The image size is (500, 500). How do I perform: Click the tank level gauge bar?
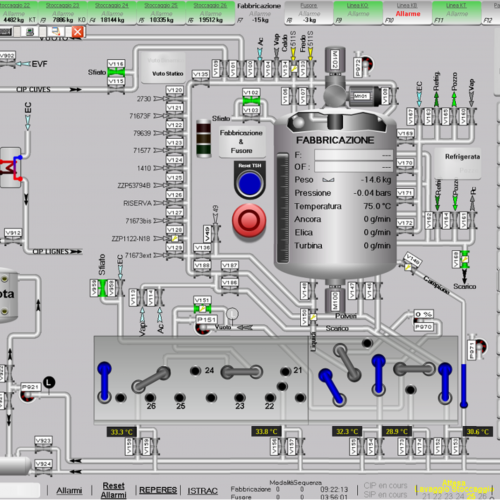(x=283, y=208)
